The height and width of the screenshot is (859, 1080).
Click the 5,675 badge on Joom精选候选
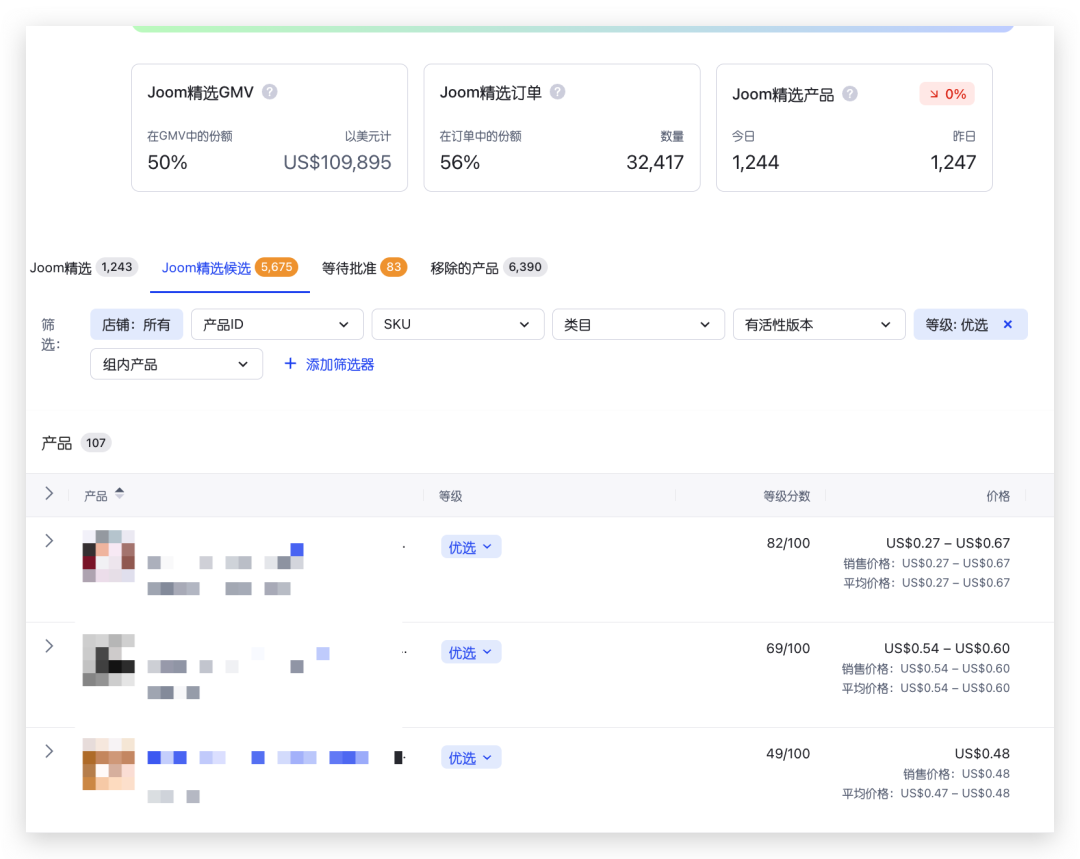[276, 267]
